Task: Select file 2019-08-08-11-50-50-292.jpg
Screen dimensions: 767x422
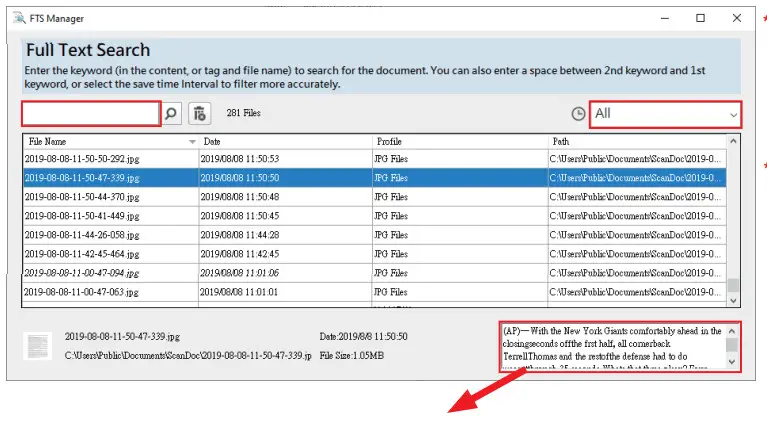Action: [x=82, y=159]
